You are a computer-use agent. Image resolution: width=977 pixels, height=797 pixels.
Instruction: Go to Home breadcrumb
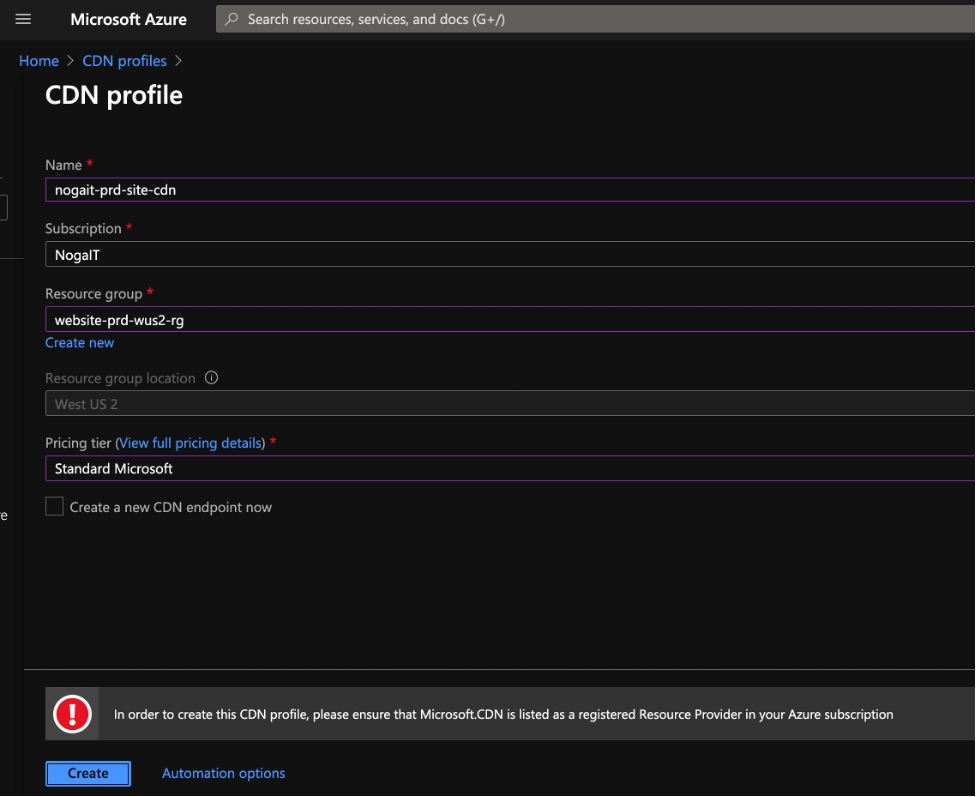(x=39, y=61)
